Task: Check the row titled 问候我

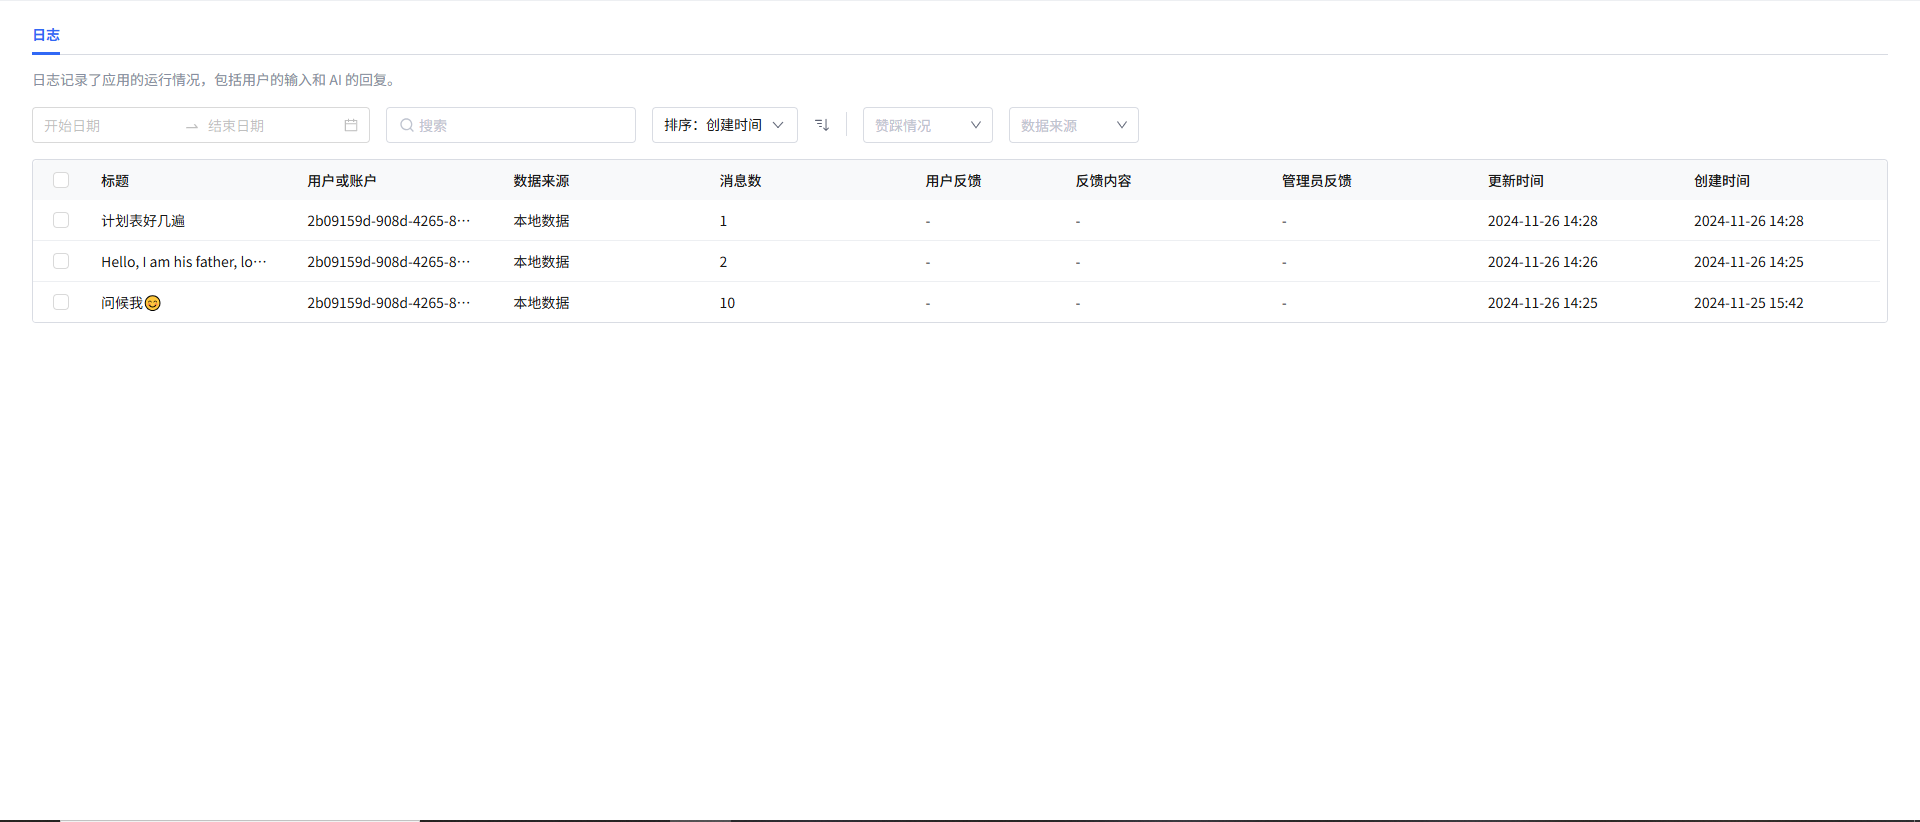Action: click(61, 302)
